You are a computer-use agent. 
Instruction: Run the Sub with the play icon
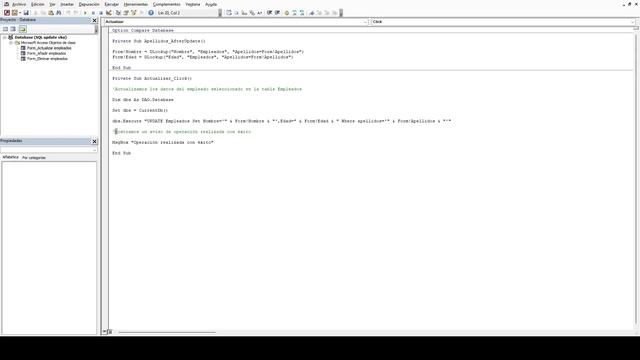85,13
